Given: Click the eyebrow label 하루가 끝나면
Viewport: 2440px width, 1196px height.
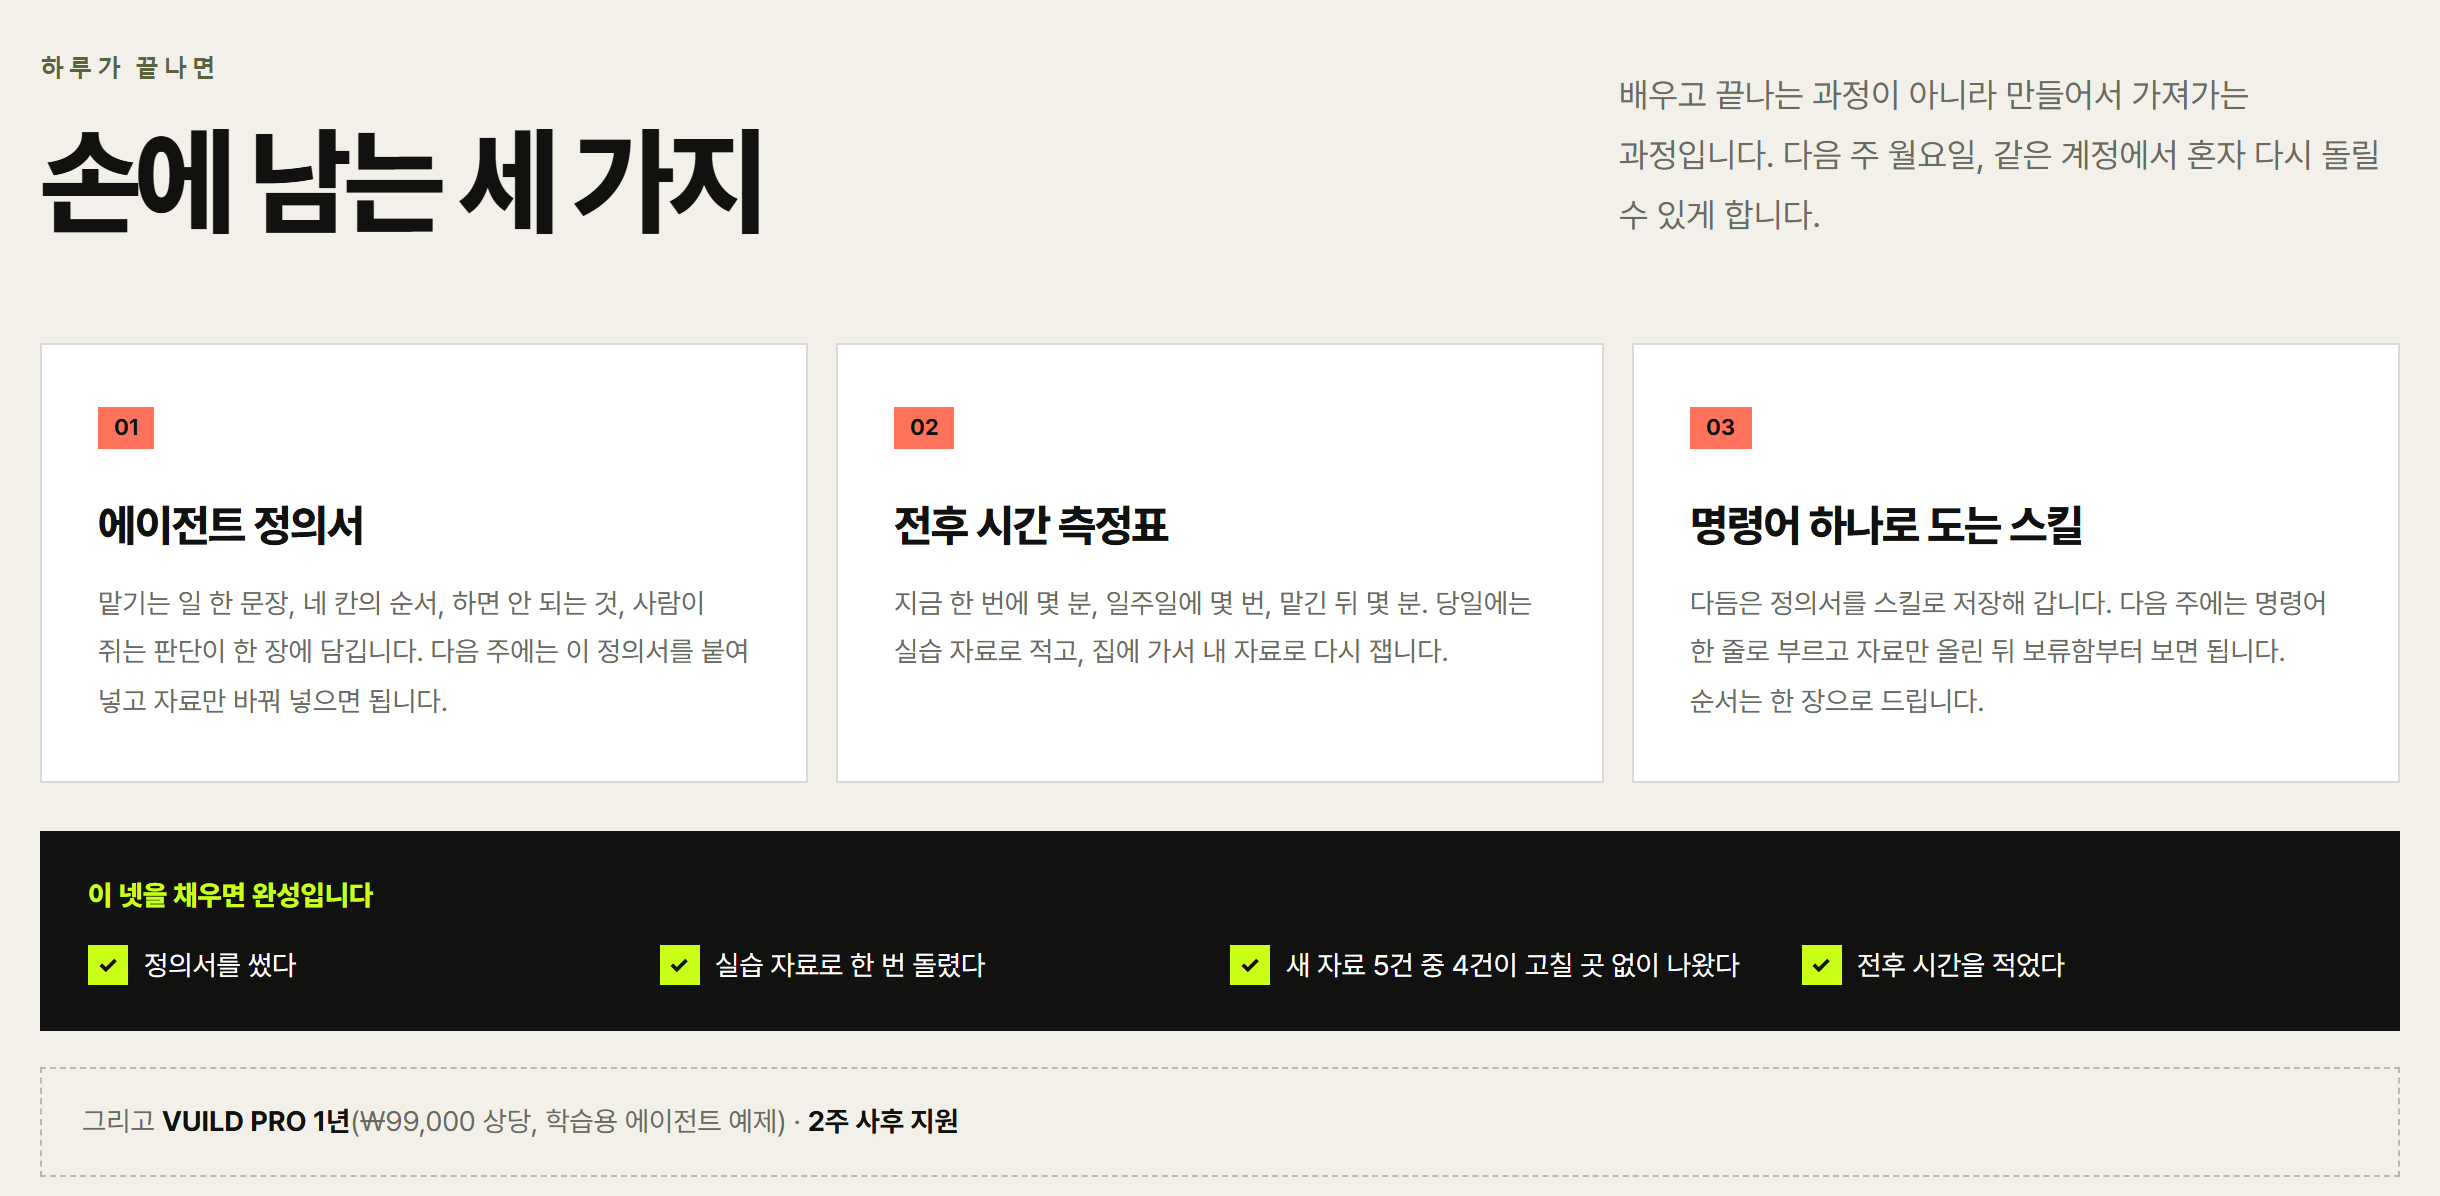Looking at the screenshot, I should point(128,67).
